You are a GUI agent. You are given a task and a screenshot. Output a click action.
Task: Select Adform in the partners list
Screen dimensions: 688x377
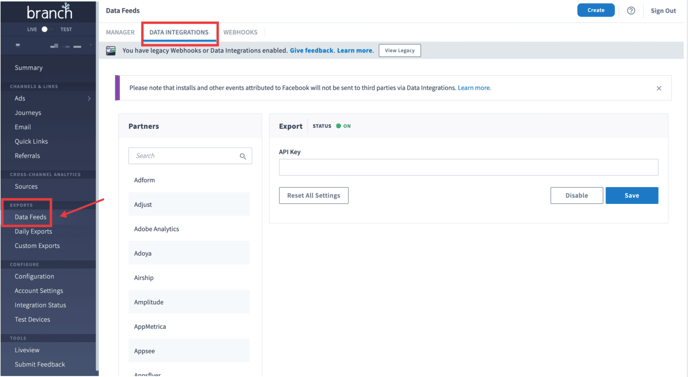pos(189,180)
